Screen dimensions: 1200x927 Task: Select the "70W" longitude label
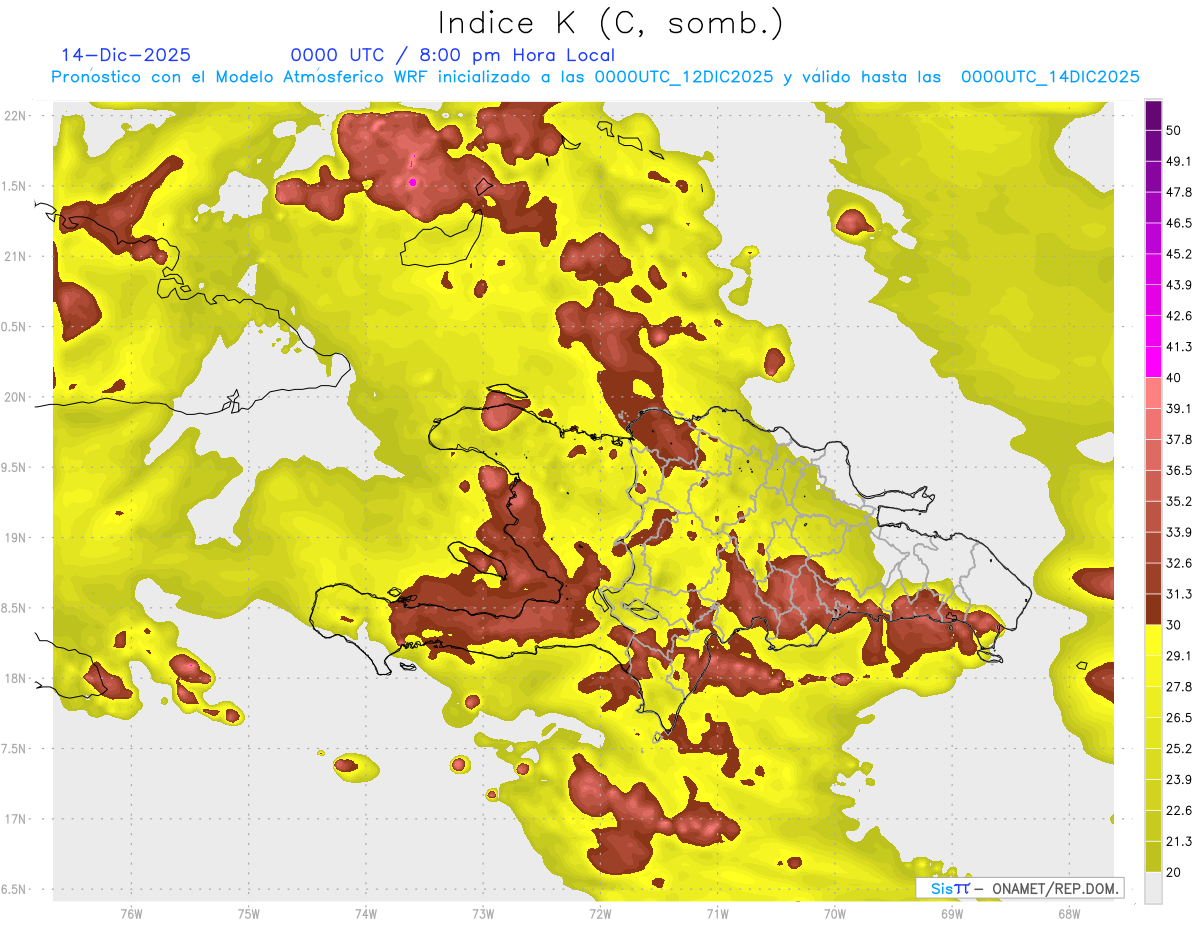[835, 913]
